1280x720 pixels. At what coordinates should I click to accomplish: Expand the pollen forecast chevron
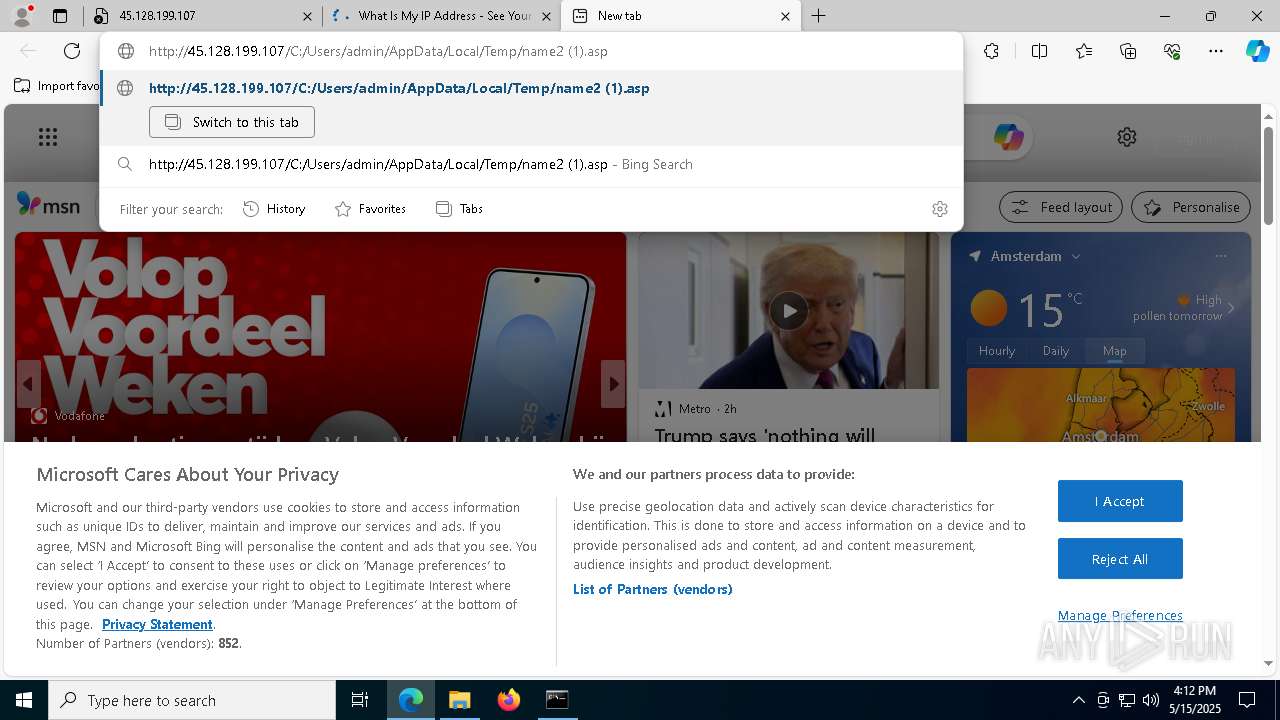click(x=1231, y=308)
